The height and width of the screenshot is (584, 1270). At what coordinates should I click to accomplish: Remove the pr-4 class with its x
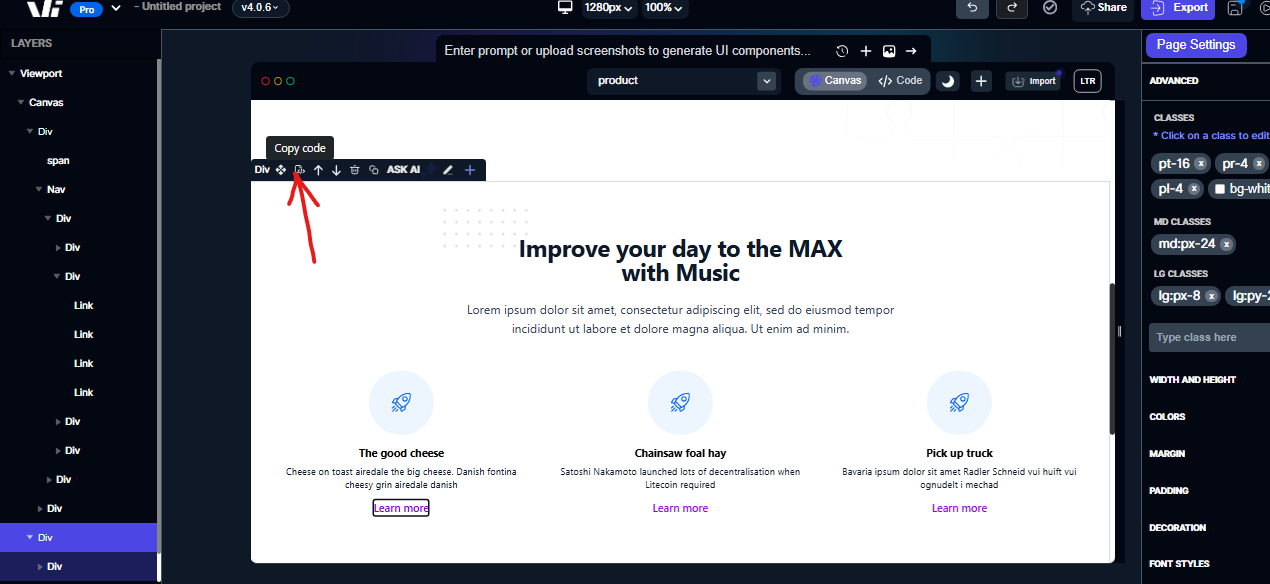pyautogui.click(x=1259, y=163)
